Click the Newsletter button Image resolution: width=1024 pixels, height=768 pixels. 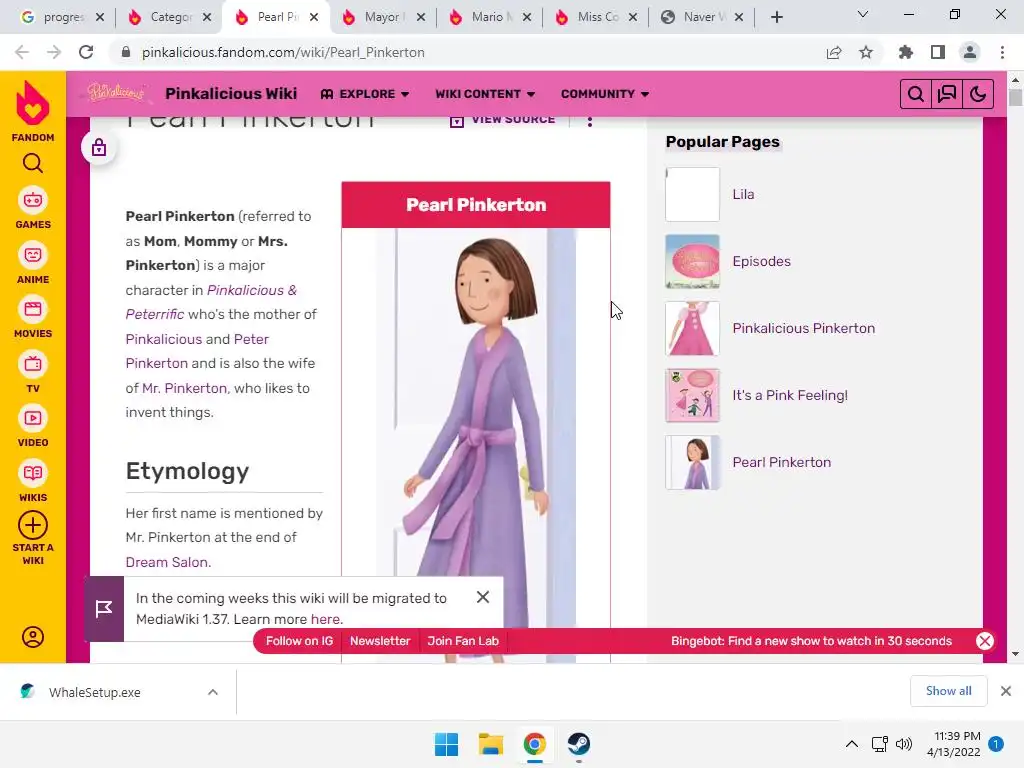click(380, 641)
